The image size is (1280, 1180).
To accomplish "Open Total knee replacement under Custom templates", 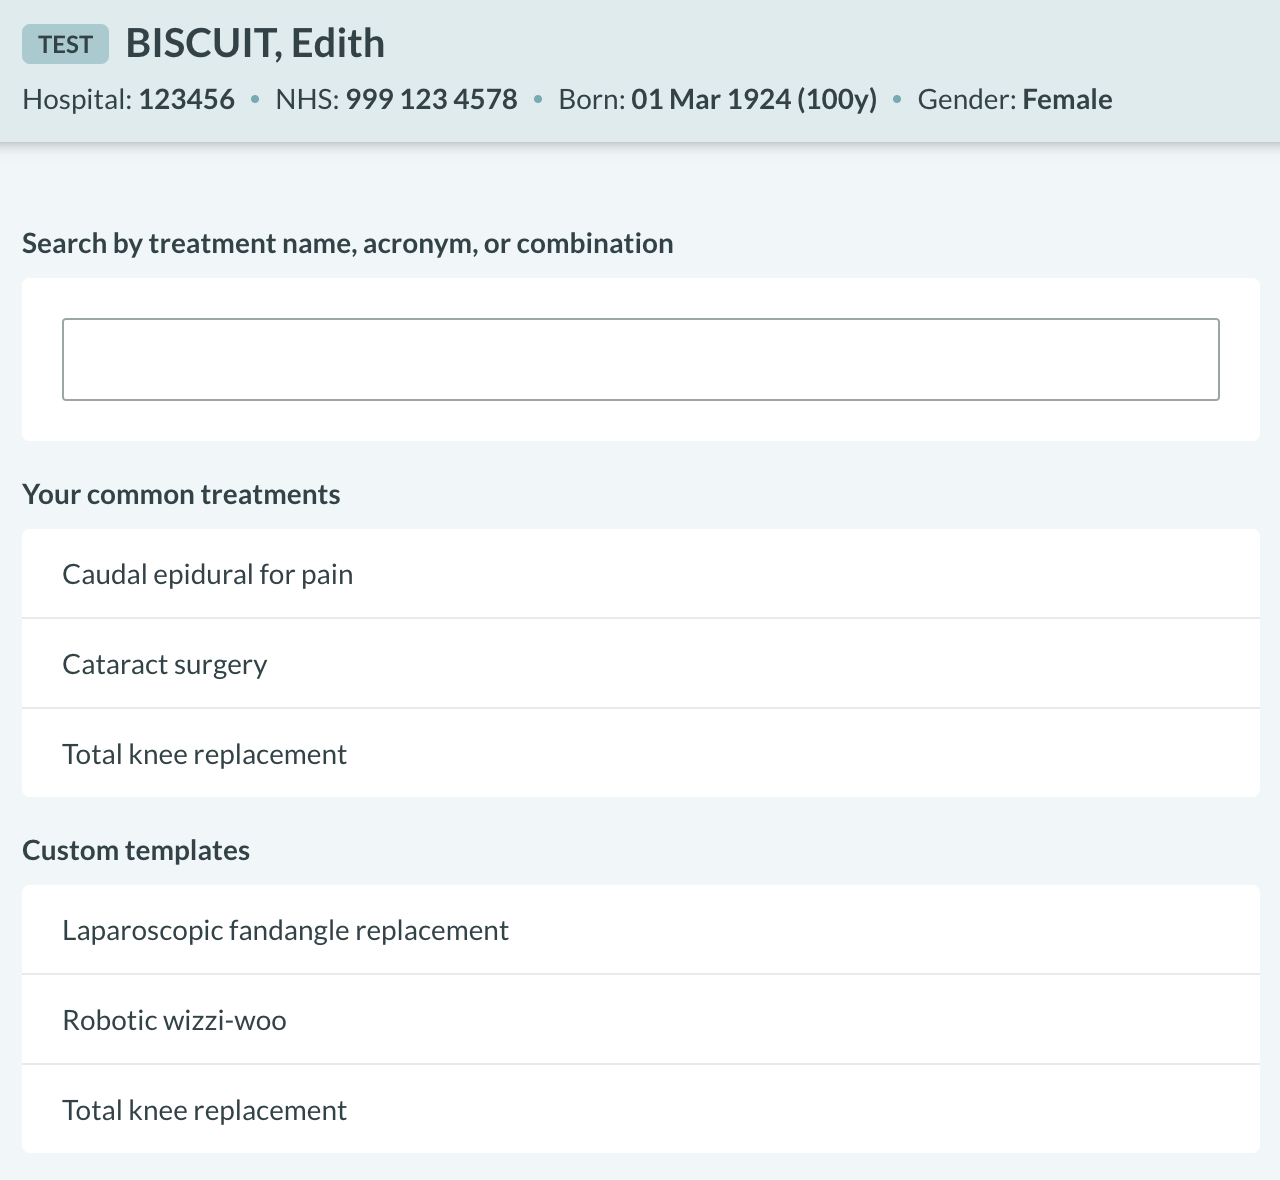I will point(204,1110).
